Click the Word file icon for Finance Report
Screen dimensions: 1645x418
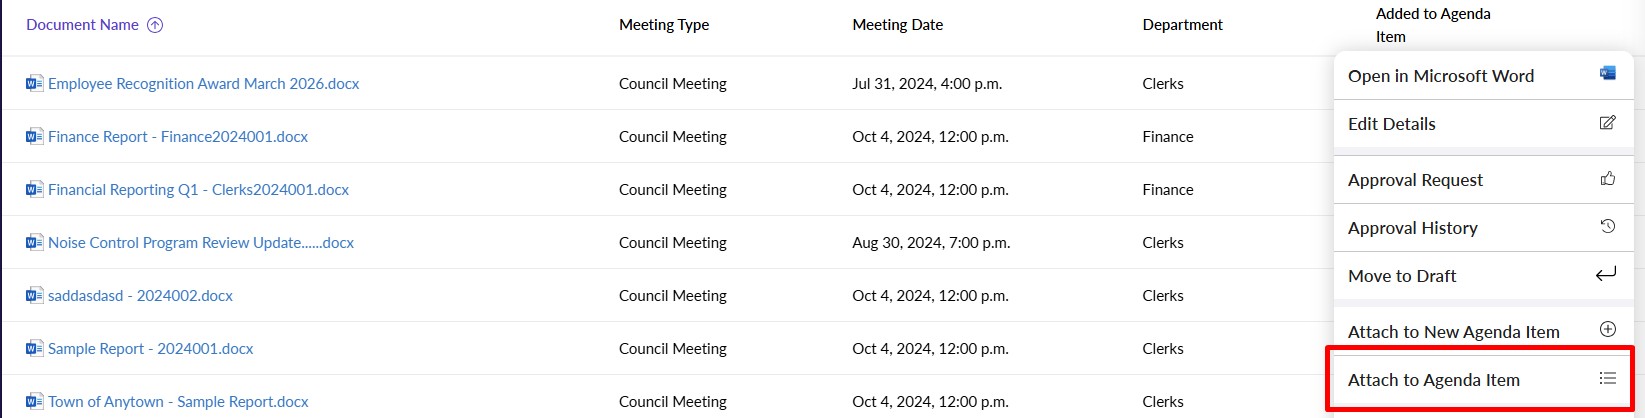35,136
